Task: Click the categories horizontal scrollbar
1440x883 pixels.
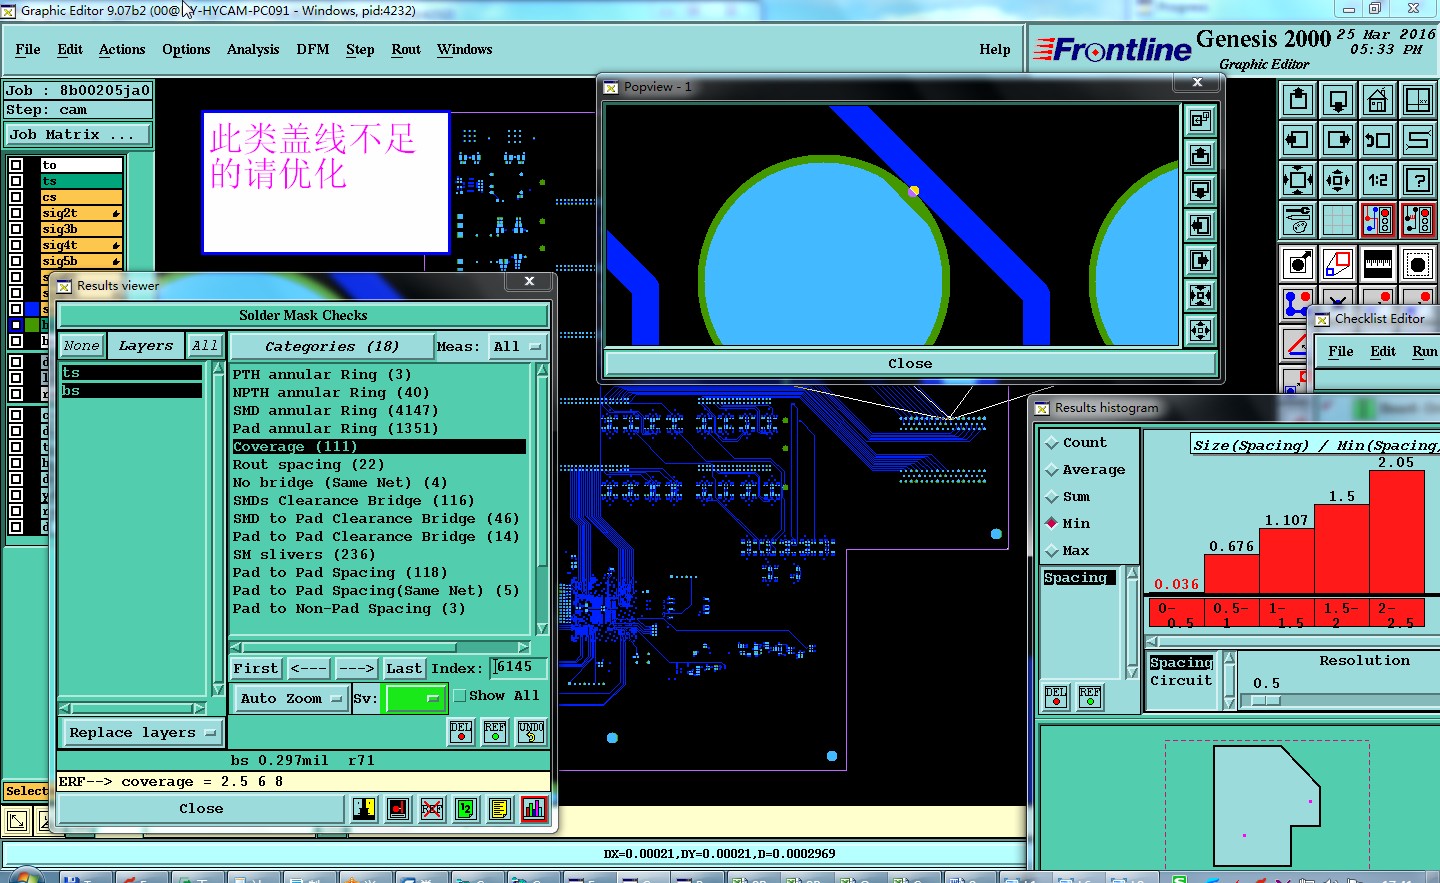Action: tap(380, 647)
